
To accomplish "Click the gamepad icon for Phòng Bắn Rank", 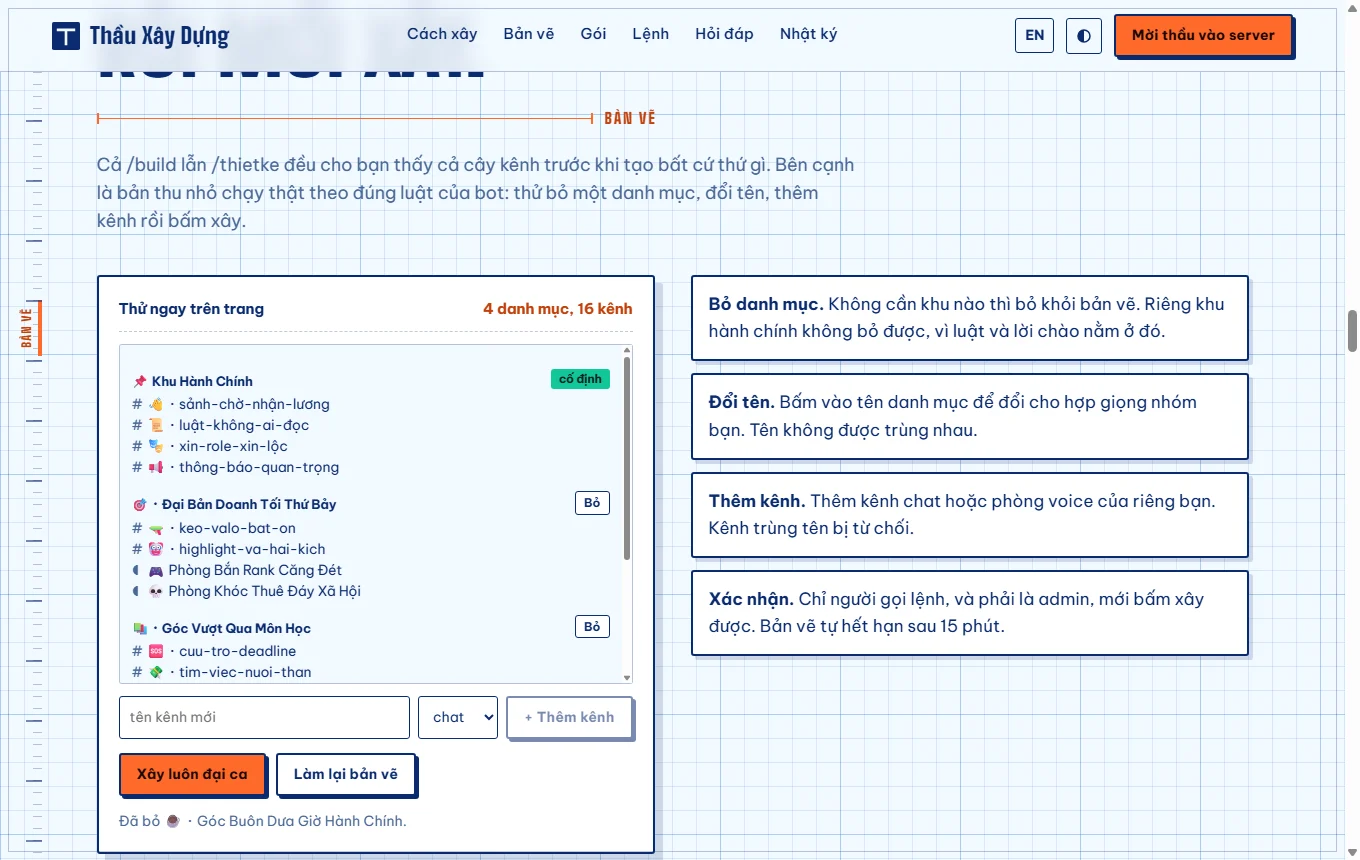I will click(x=156, y=570).
